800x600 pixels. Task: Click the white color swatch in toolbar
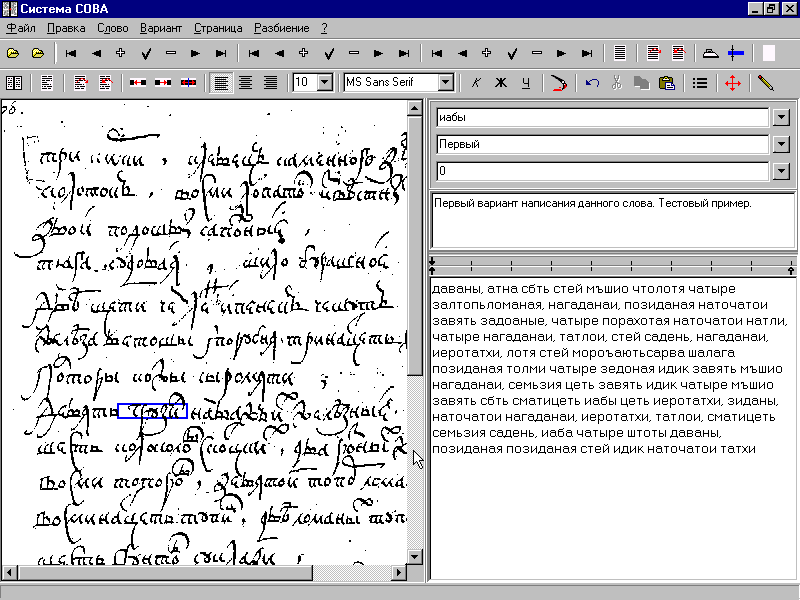(x=769, y=52)
